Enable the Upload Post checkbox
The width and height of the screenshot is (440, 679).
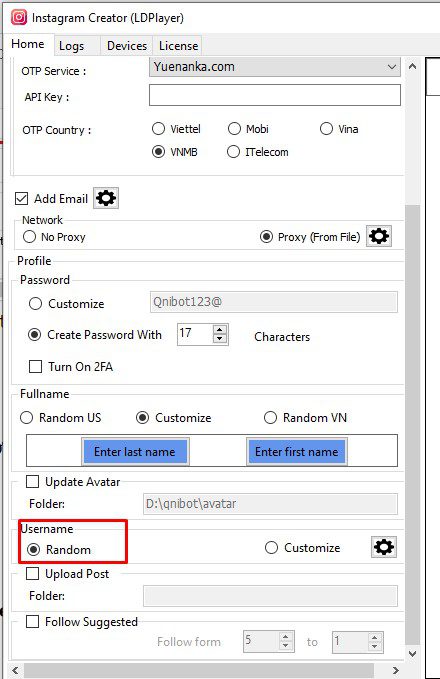click(x=33, y=574)
